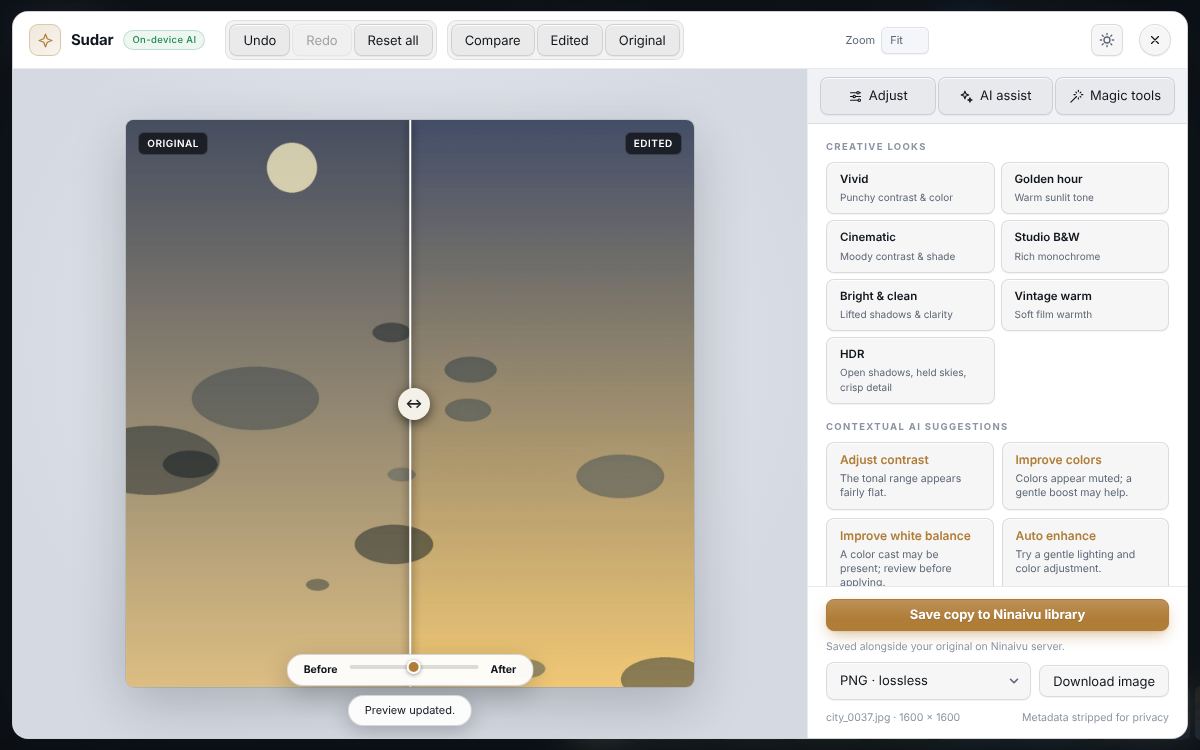Open the PNG lossless format dropdown
The image size is (1200, 750).
(x=928, y=681)
